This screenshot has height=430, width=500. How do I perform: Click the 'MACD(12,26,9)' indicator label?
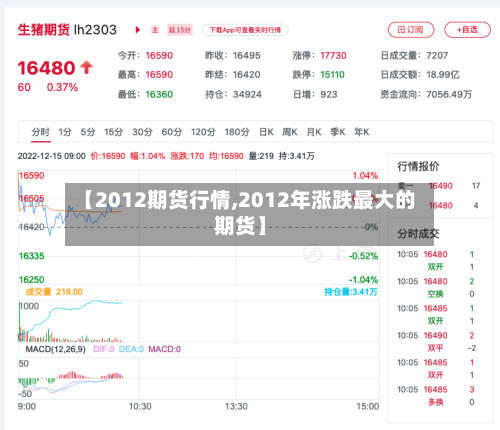pyautogui.click(x=56, y=349)
